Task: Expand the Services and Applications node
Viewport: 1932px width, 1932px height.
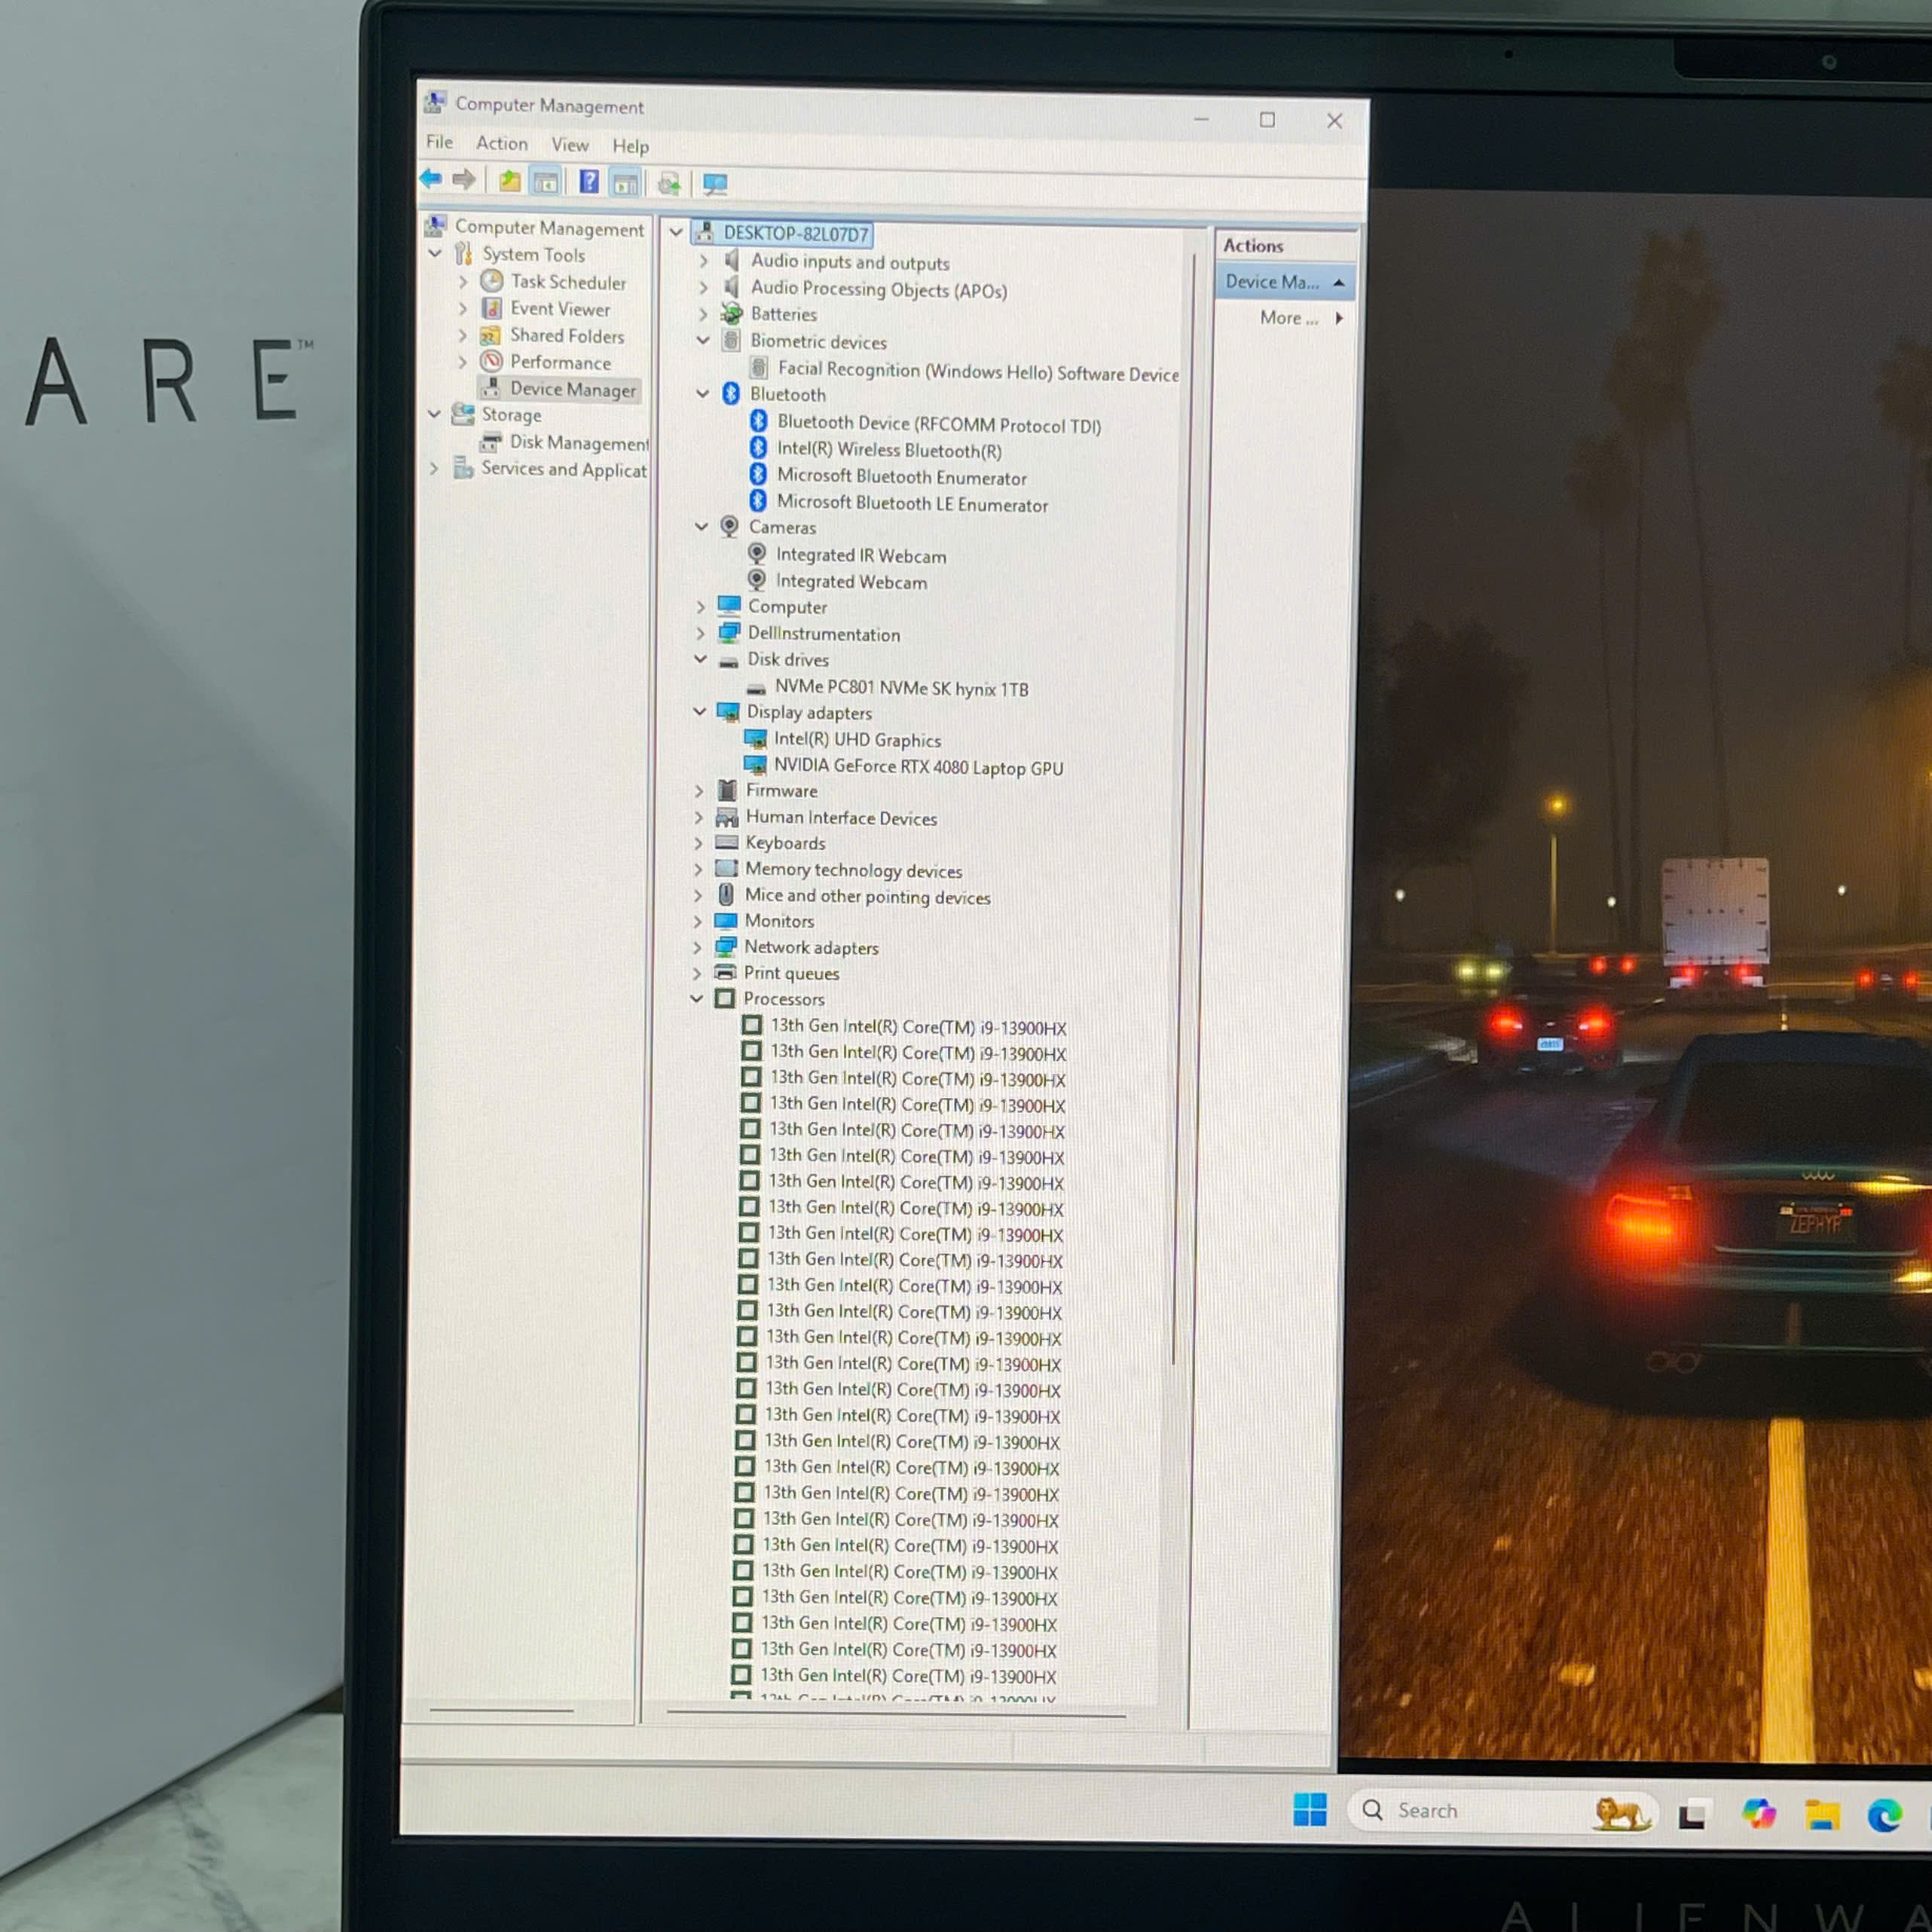Action: (433, 467)
